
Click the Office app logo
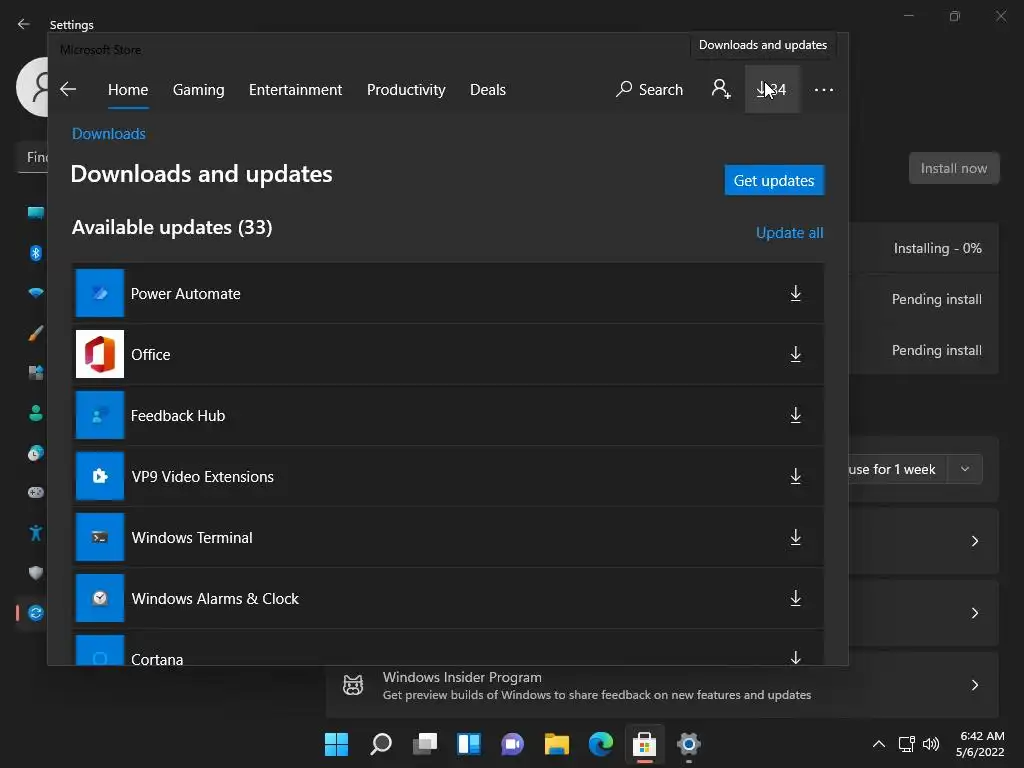(x=100, y=355)
